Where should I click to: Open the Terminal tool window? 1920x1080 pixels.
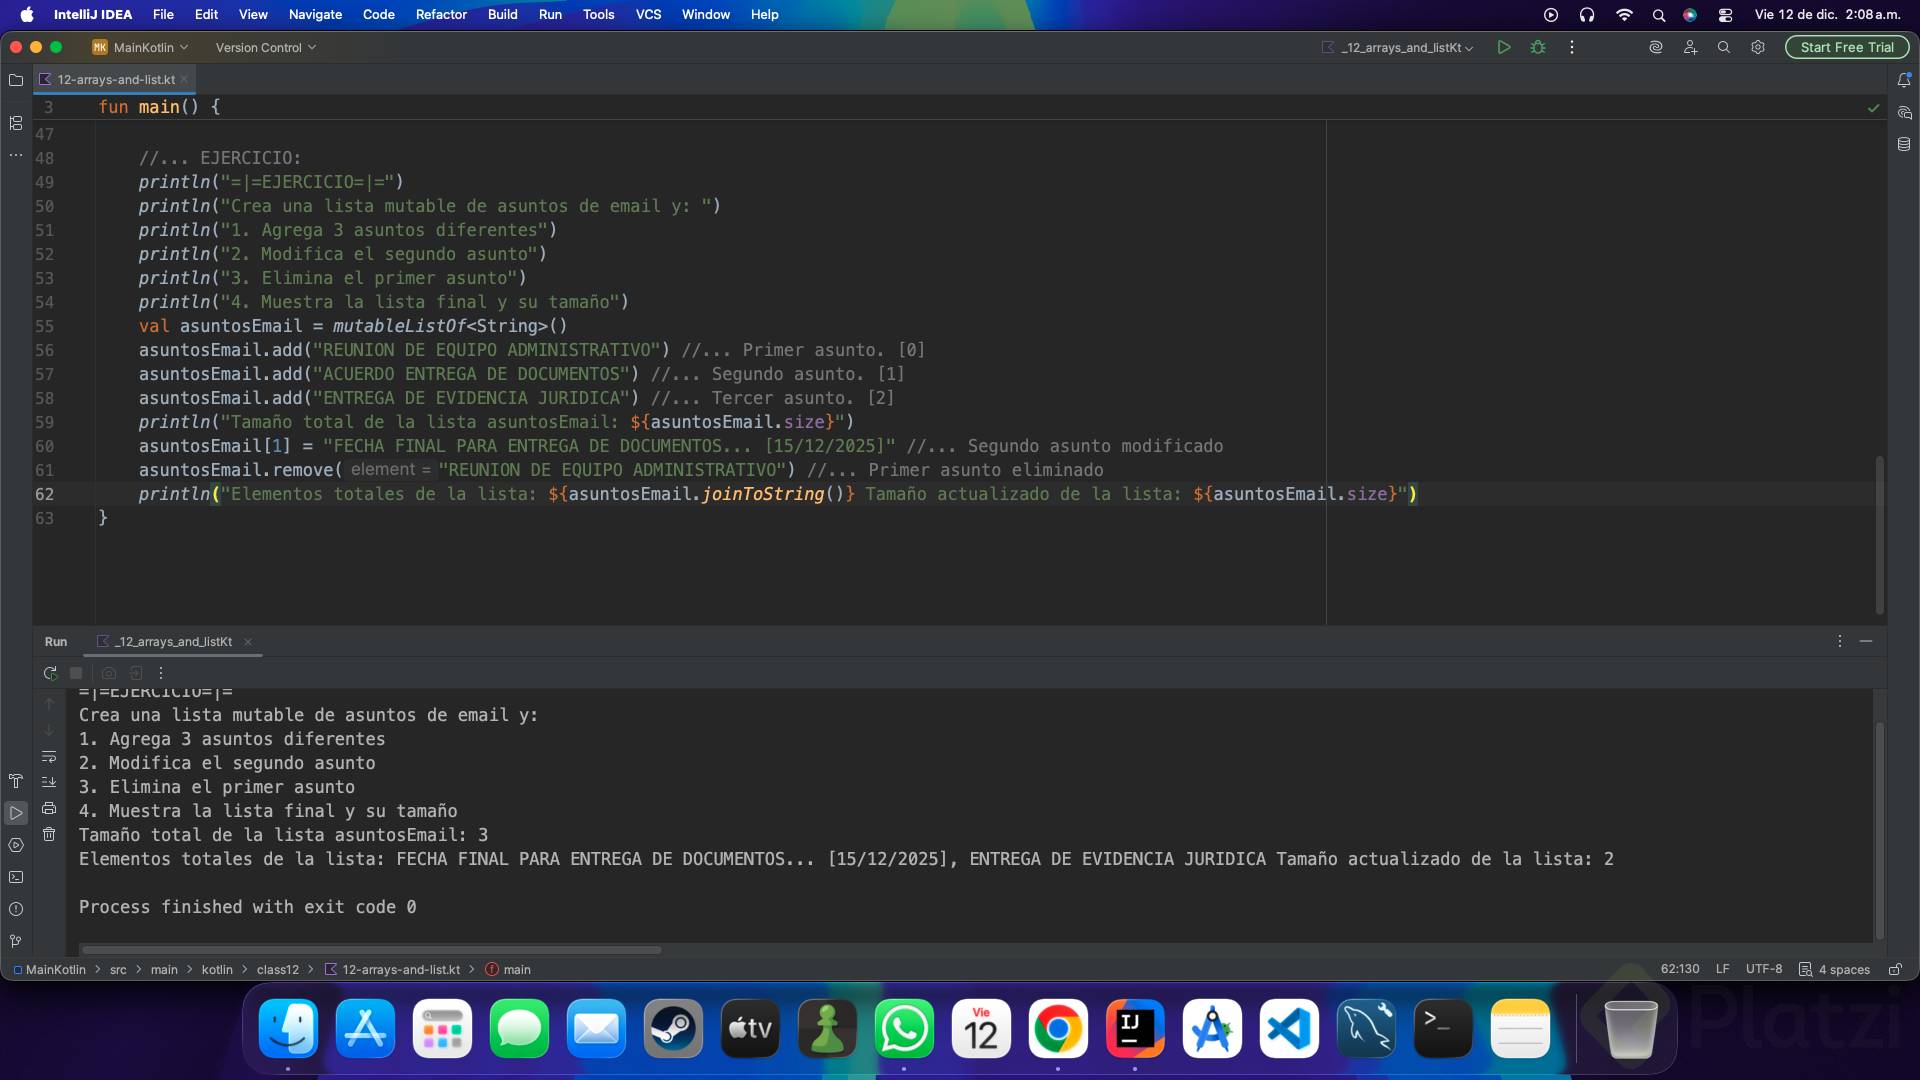pyautogui.click(x=16, y=877)
